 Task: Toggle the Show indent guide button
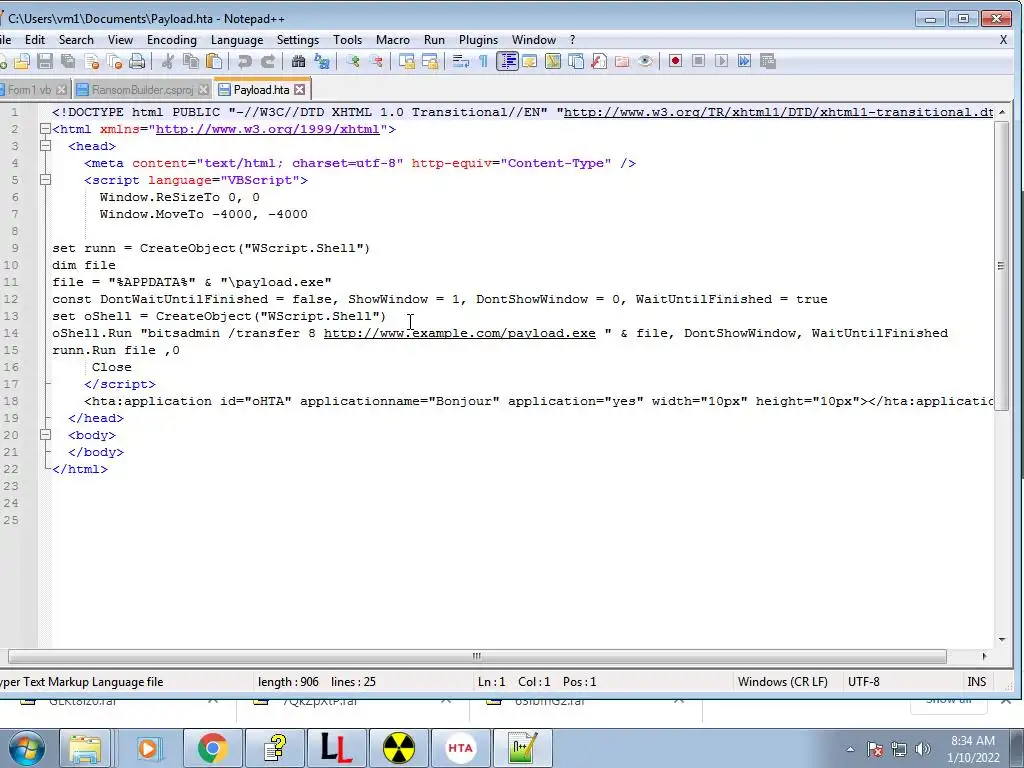507,61
